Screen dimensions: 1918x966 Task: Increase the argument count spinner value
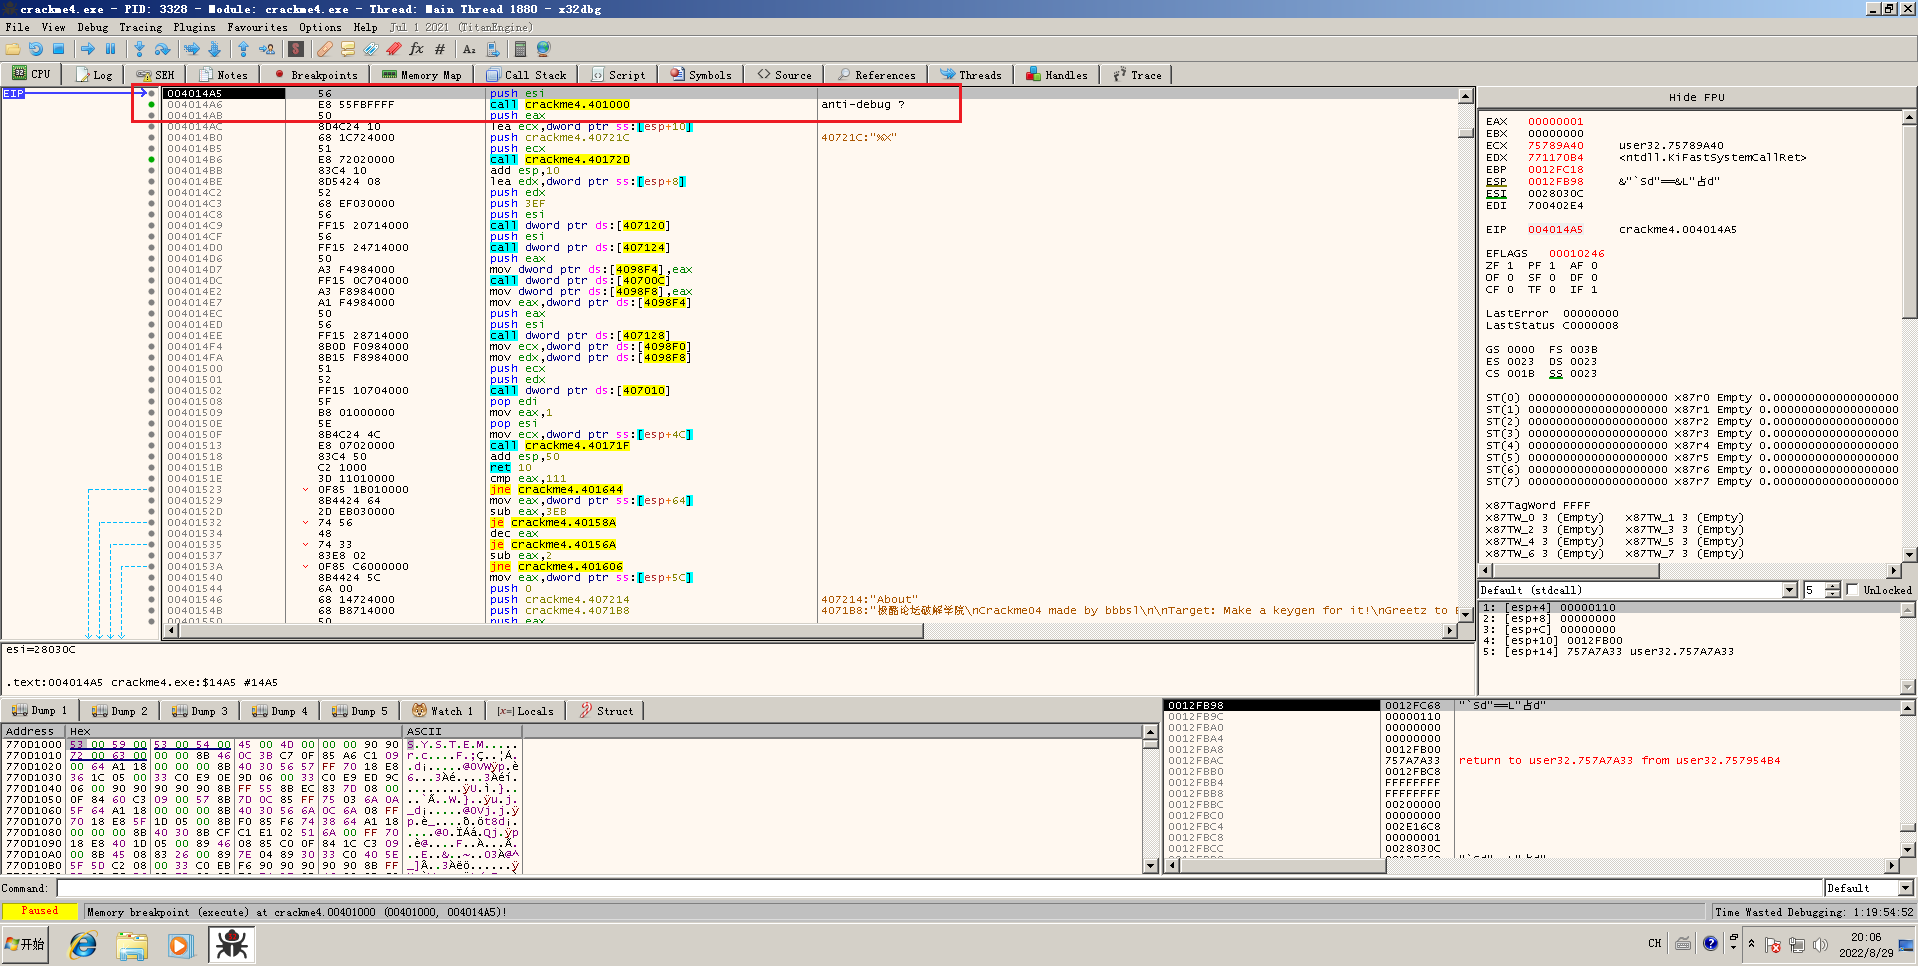(1832, 586)
